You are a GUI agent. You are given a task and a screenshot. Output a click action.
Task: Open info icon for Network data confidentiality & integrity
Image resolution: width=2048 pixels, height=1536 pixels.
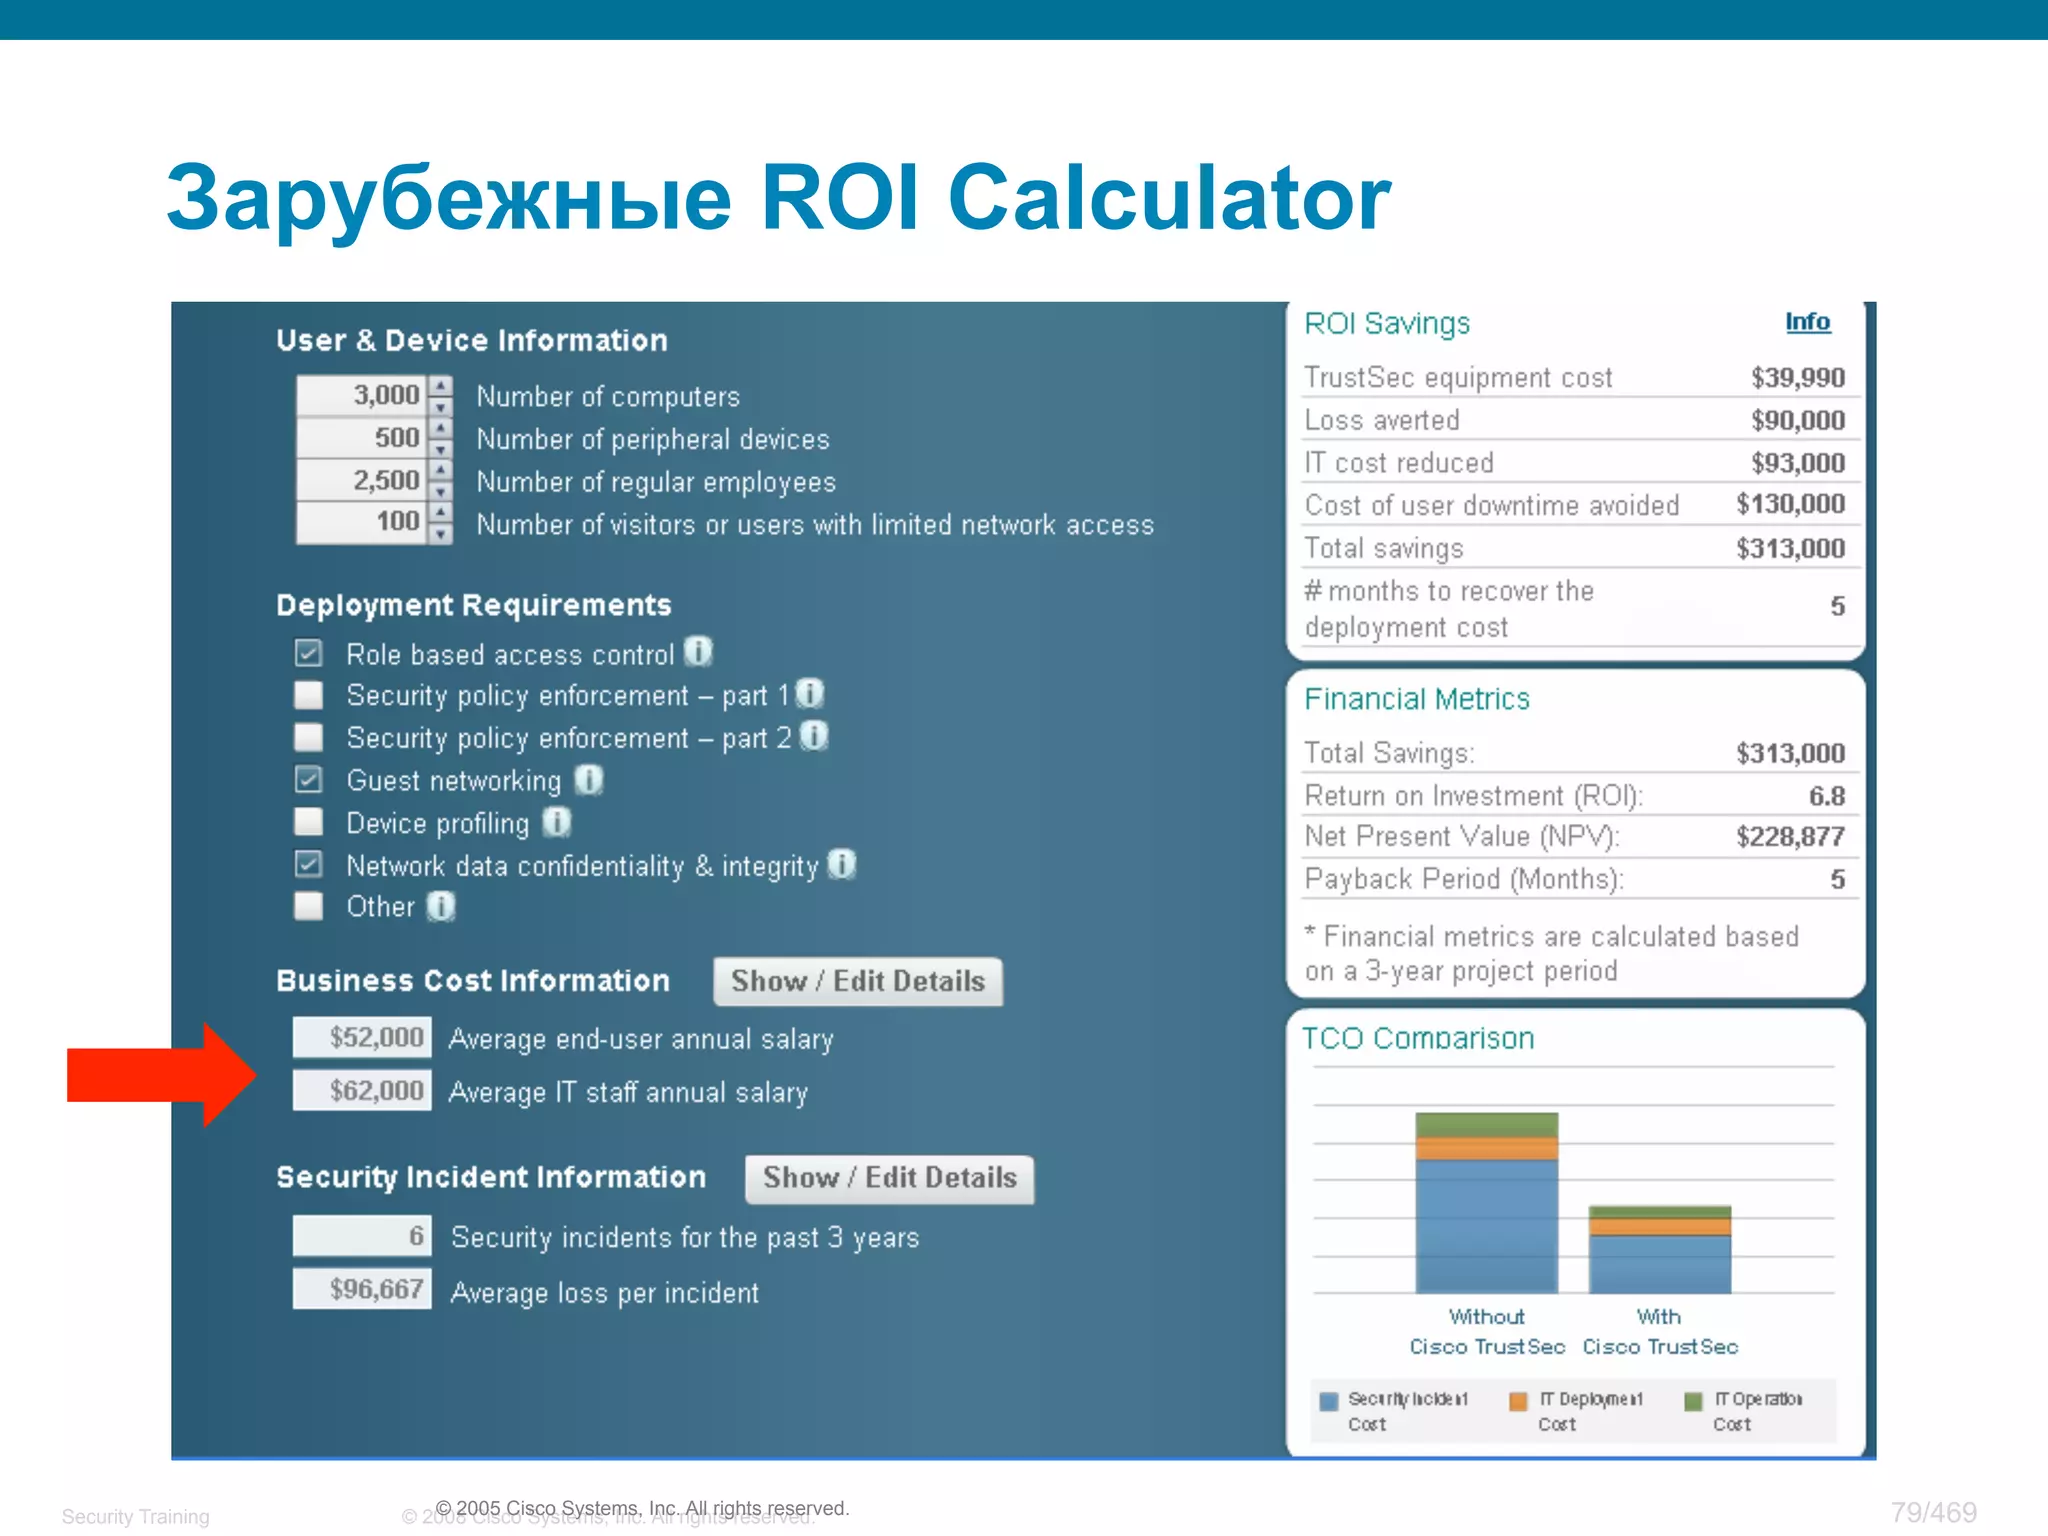click(843, 864)
